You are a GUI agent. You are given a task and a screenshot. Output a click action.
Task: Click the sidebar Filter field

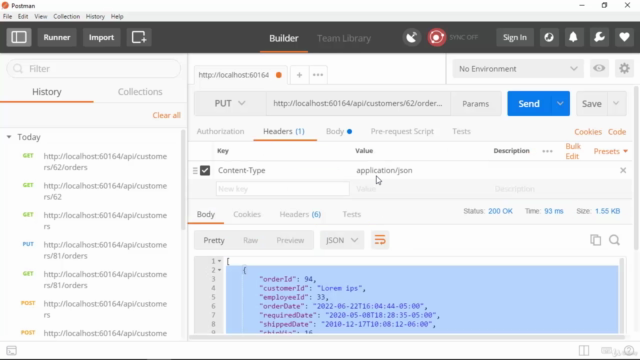tap(94, 69)
